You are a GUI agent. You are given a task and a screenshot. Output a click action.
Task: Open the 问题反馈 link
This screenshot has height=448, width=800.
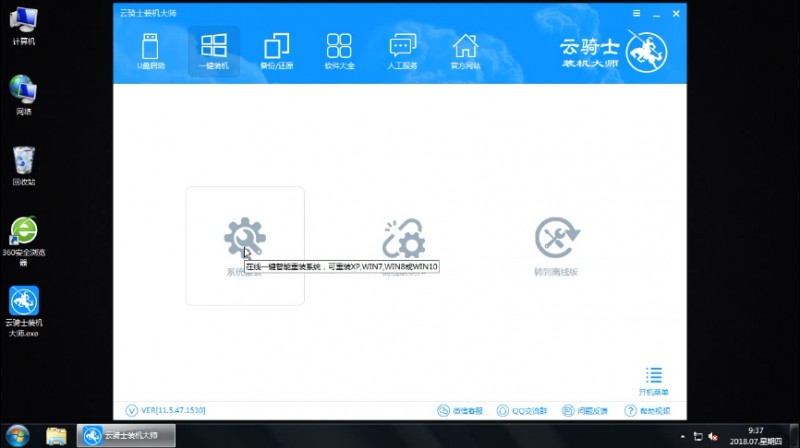click(585, 411)
